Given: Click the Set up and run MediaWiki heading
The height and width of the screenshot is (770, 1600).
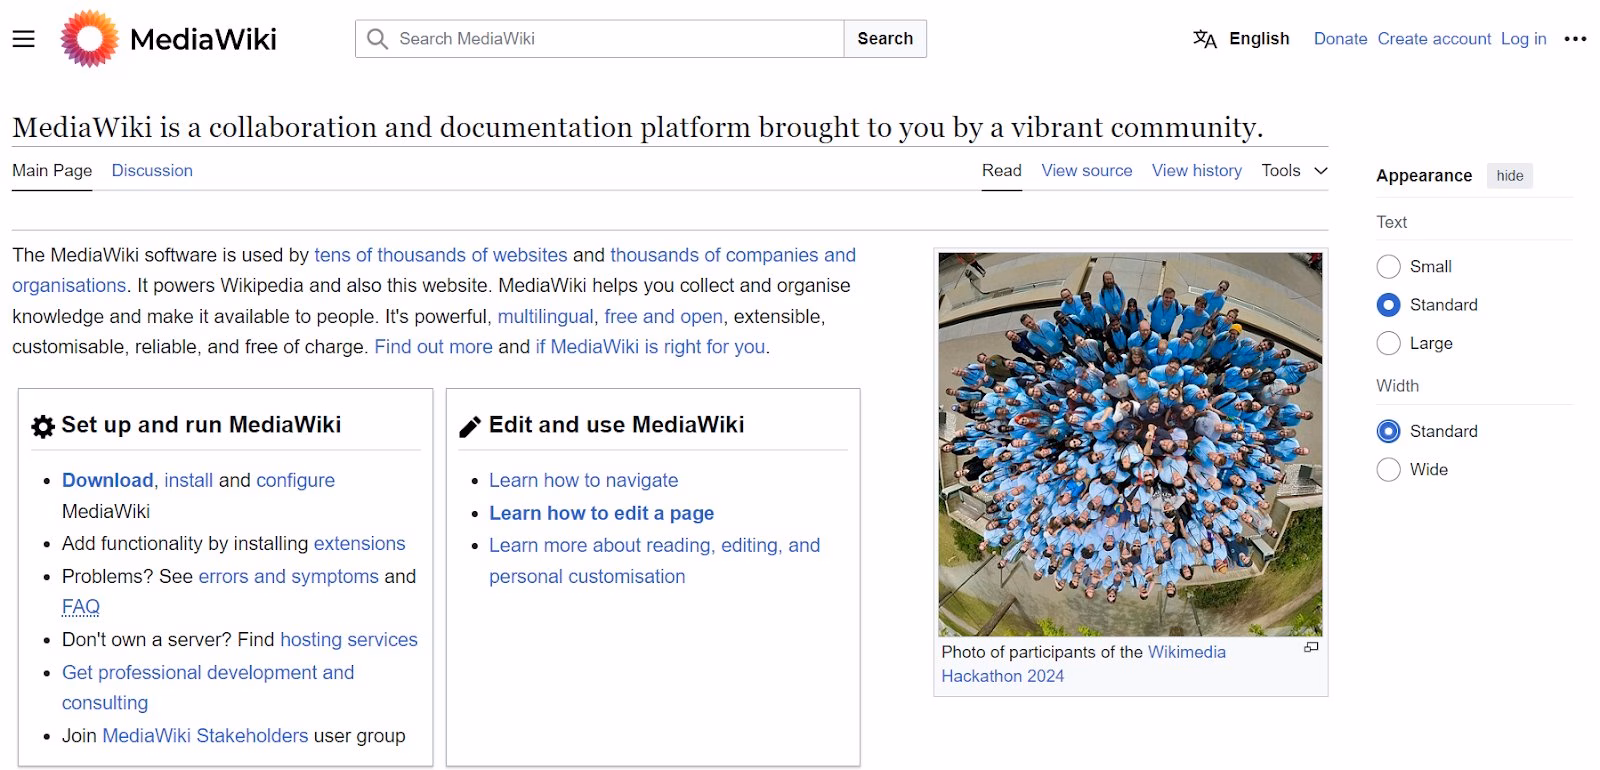Looking at the screenshot, I should pyautogui.click(x=201, y=425).
